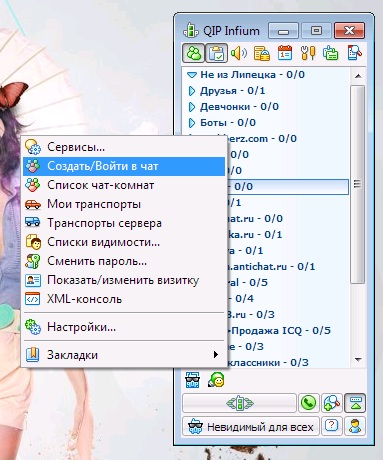Click the Невидимый для всех status button
The image size is (383, 460).
click(251, 427)
